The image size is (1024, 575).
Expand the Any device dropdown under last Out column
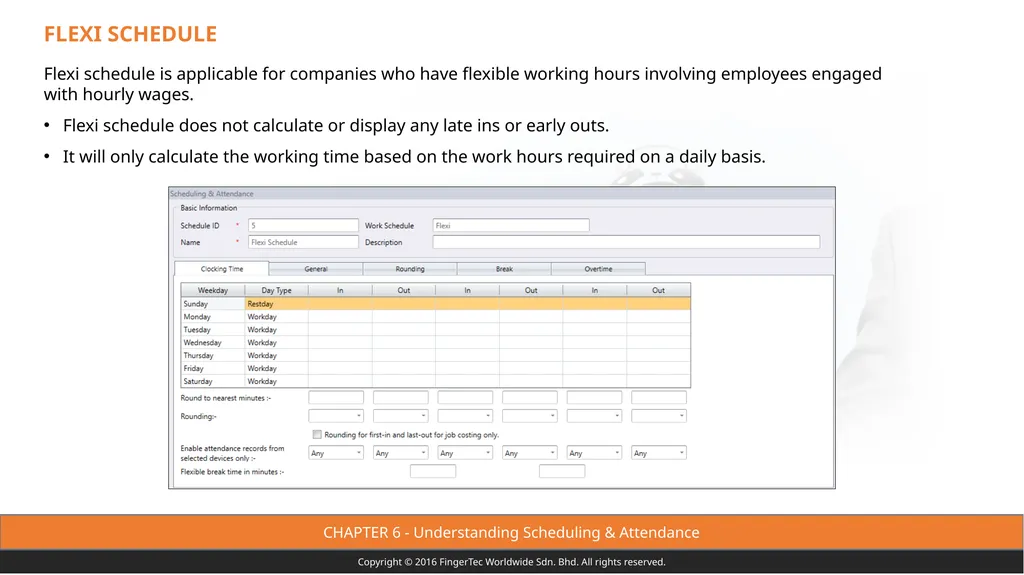click(659, 453)
